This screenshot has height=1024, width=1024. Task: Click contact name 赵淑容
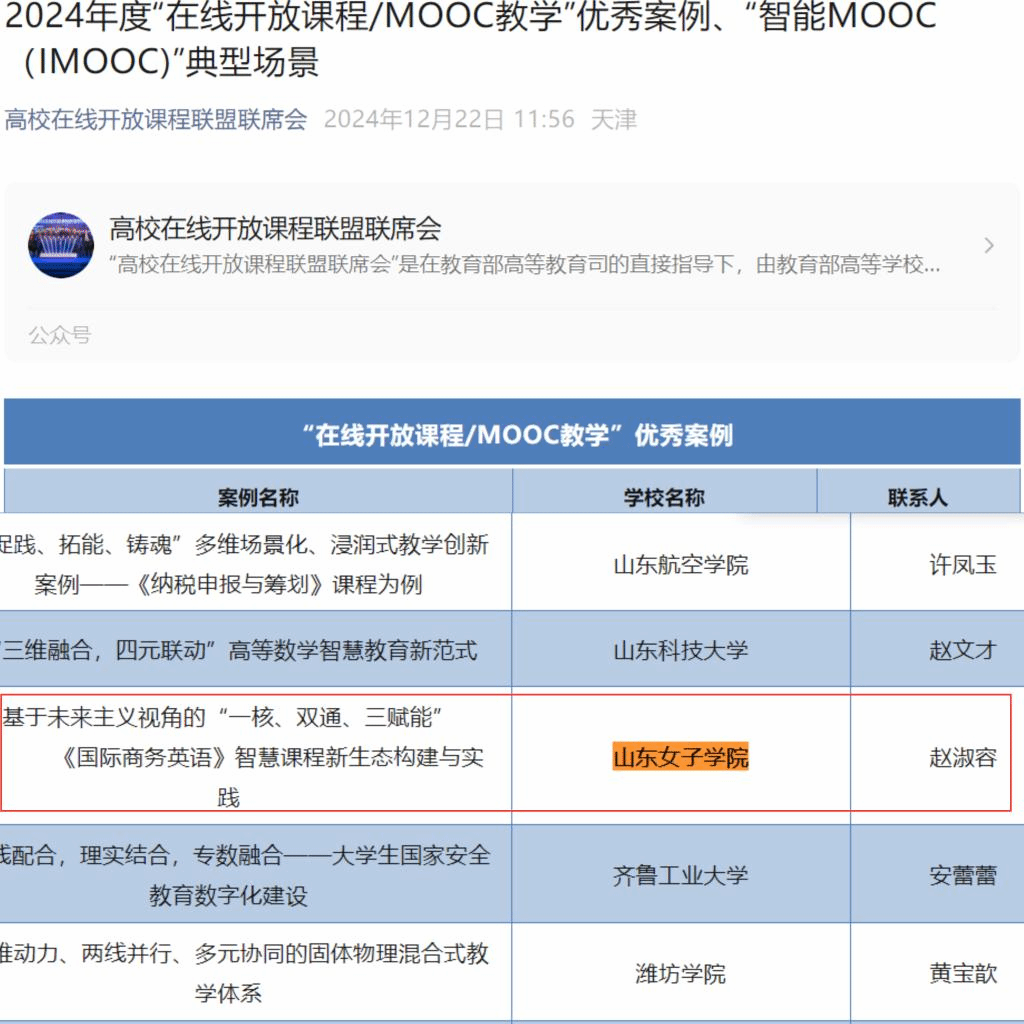tap(962, 757)
